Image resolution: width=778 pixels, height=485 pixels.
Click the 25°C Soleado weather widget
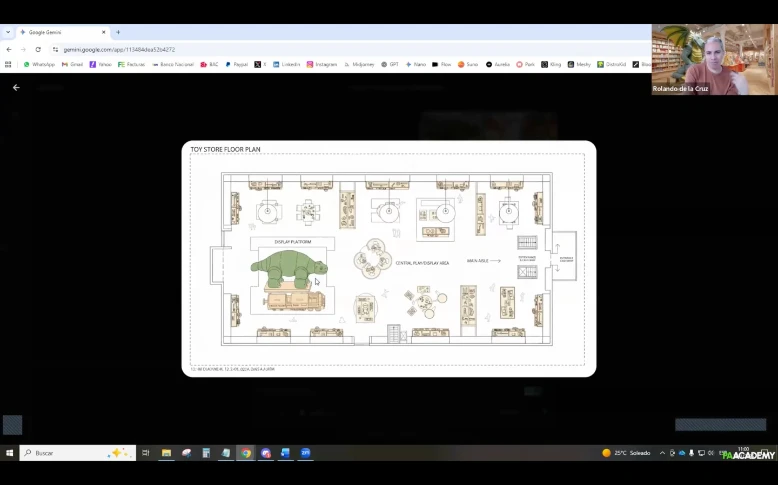coord(626,453)
